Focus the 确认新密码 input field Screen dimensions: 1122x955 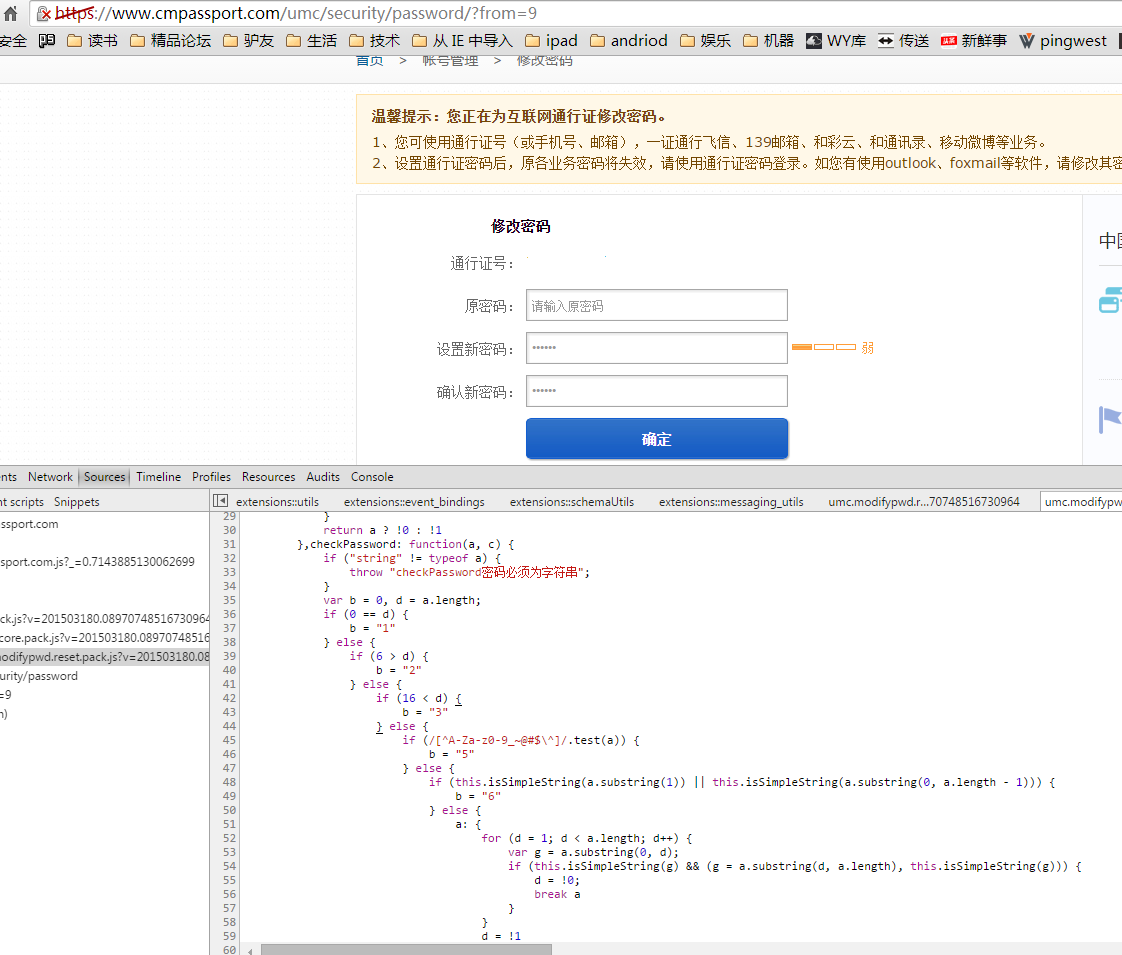point(656,391)
